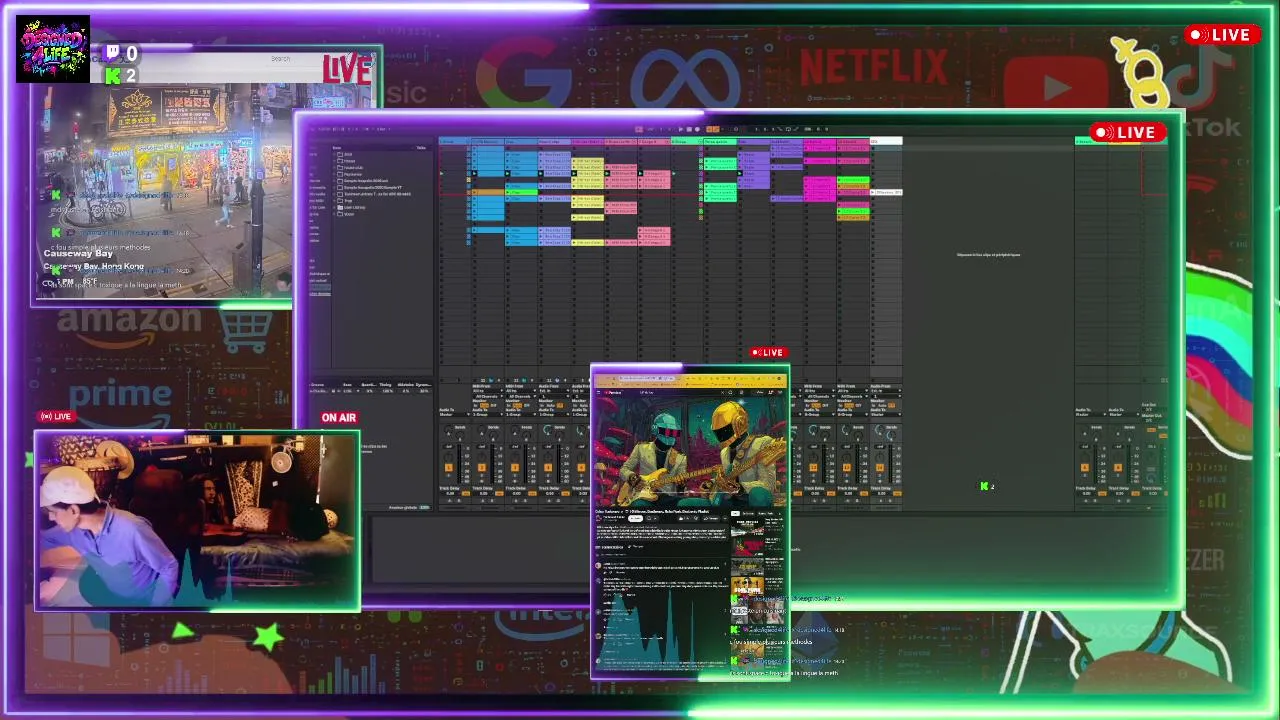This screenshot has height=720, width=1280.
Task: Toggle the Return A track activator
Action: 1084,467
